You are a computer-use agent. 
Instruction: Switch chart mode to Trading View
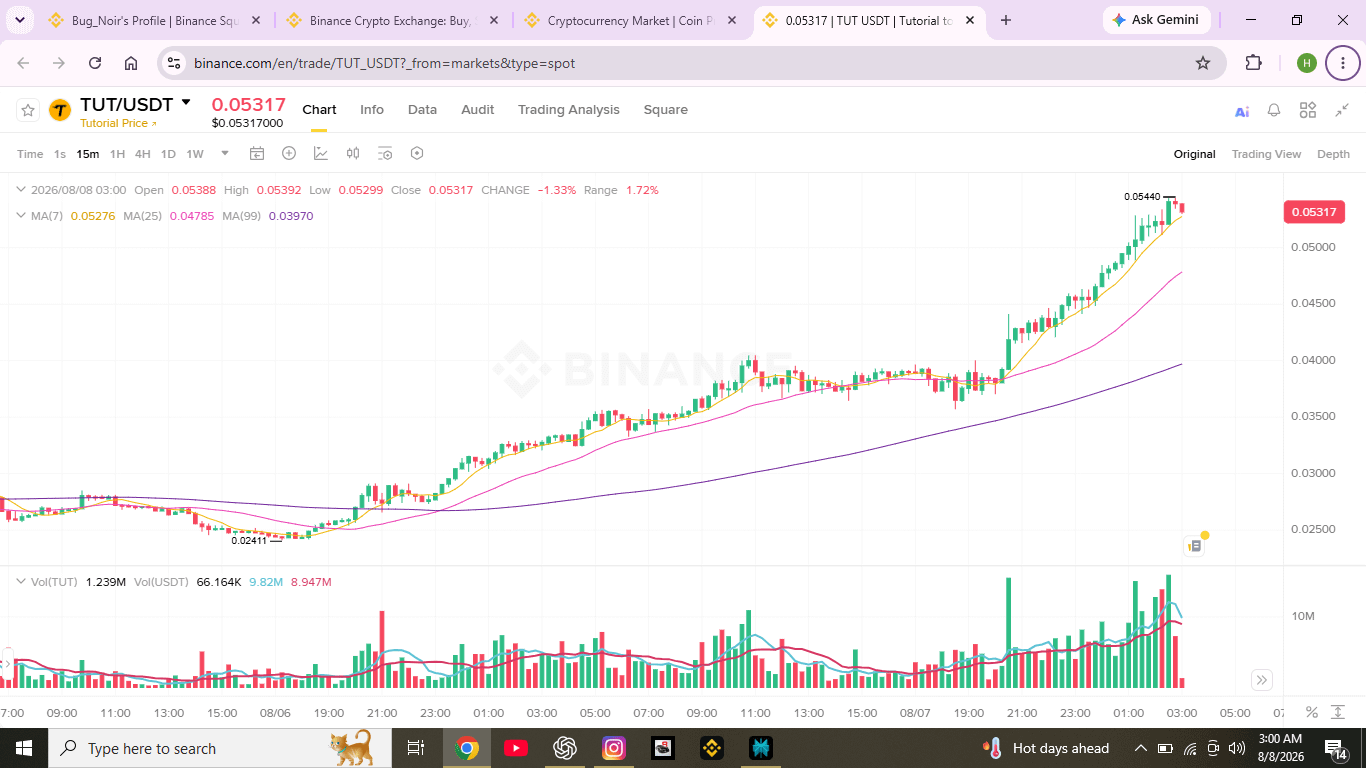pyautogui.click(x=1266, y=154)
